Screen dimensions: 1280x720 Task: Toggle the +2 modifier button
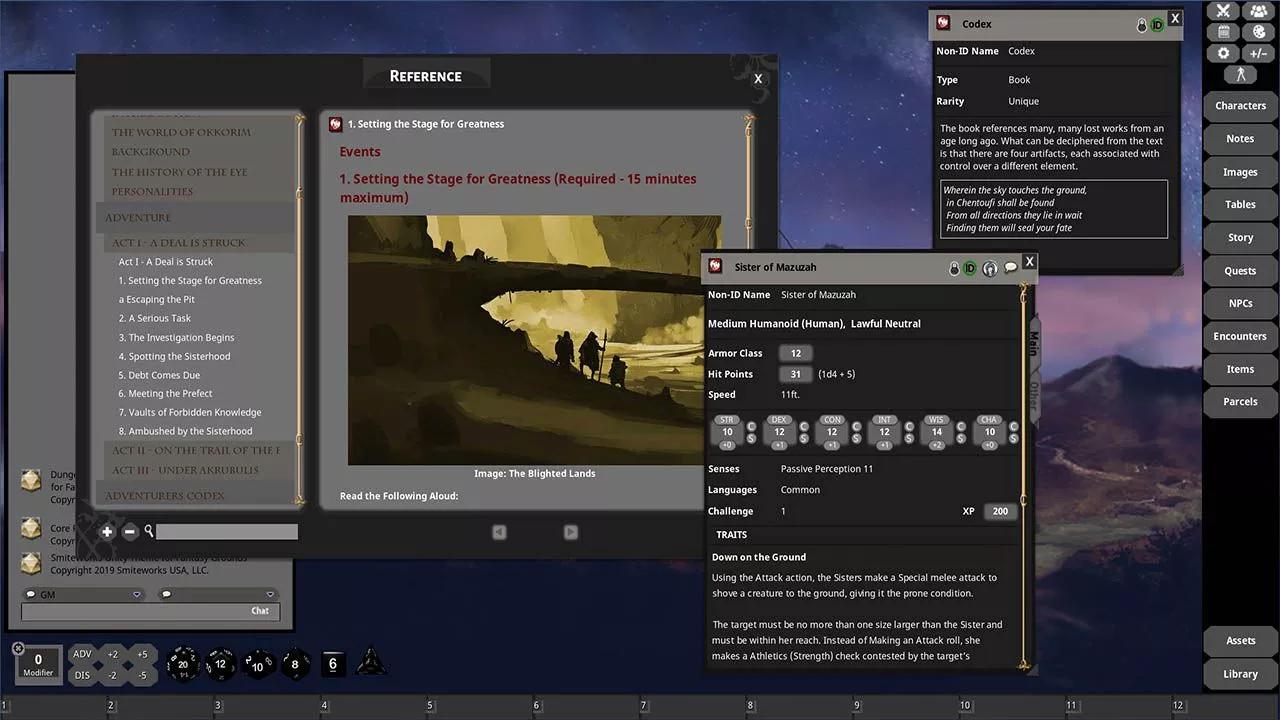pyautogui.click(x=113, y=654)
